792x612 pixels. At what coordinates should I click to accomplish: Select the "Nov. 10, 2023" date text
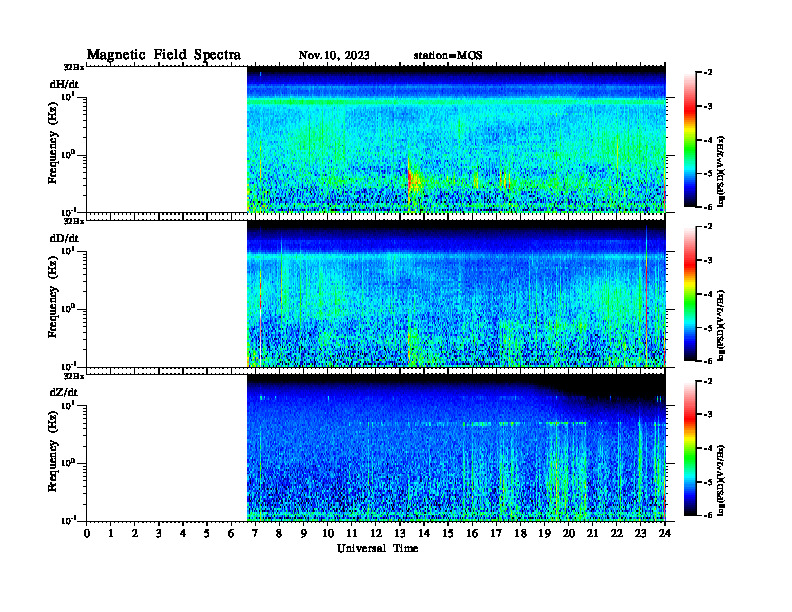334,56
